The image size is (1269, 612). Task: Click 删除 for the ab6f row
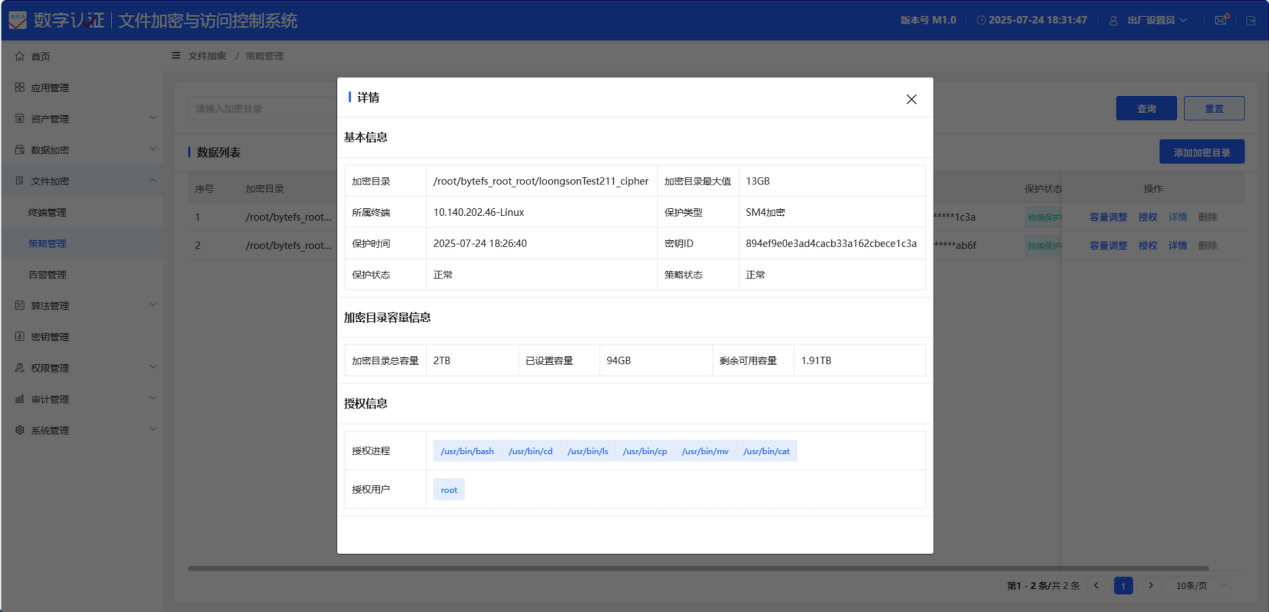click(x=1208, y=245)
